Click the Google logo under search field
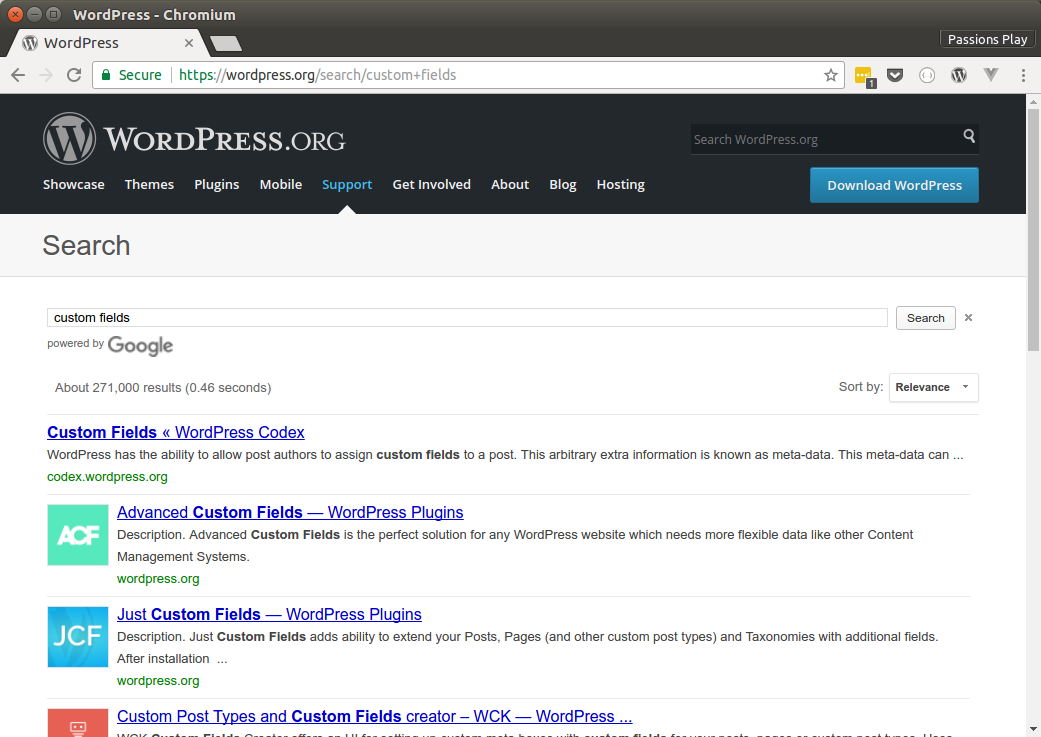1041x737 pixels. (x=140, y=345)
